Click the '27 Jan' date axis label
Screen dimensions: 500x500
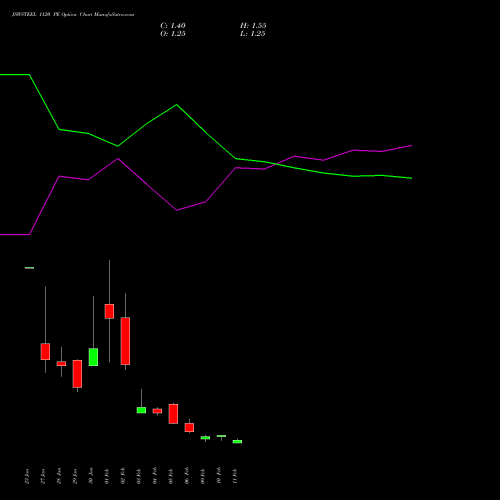tap(43, 476)
